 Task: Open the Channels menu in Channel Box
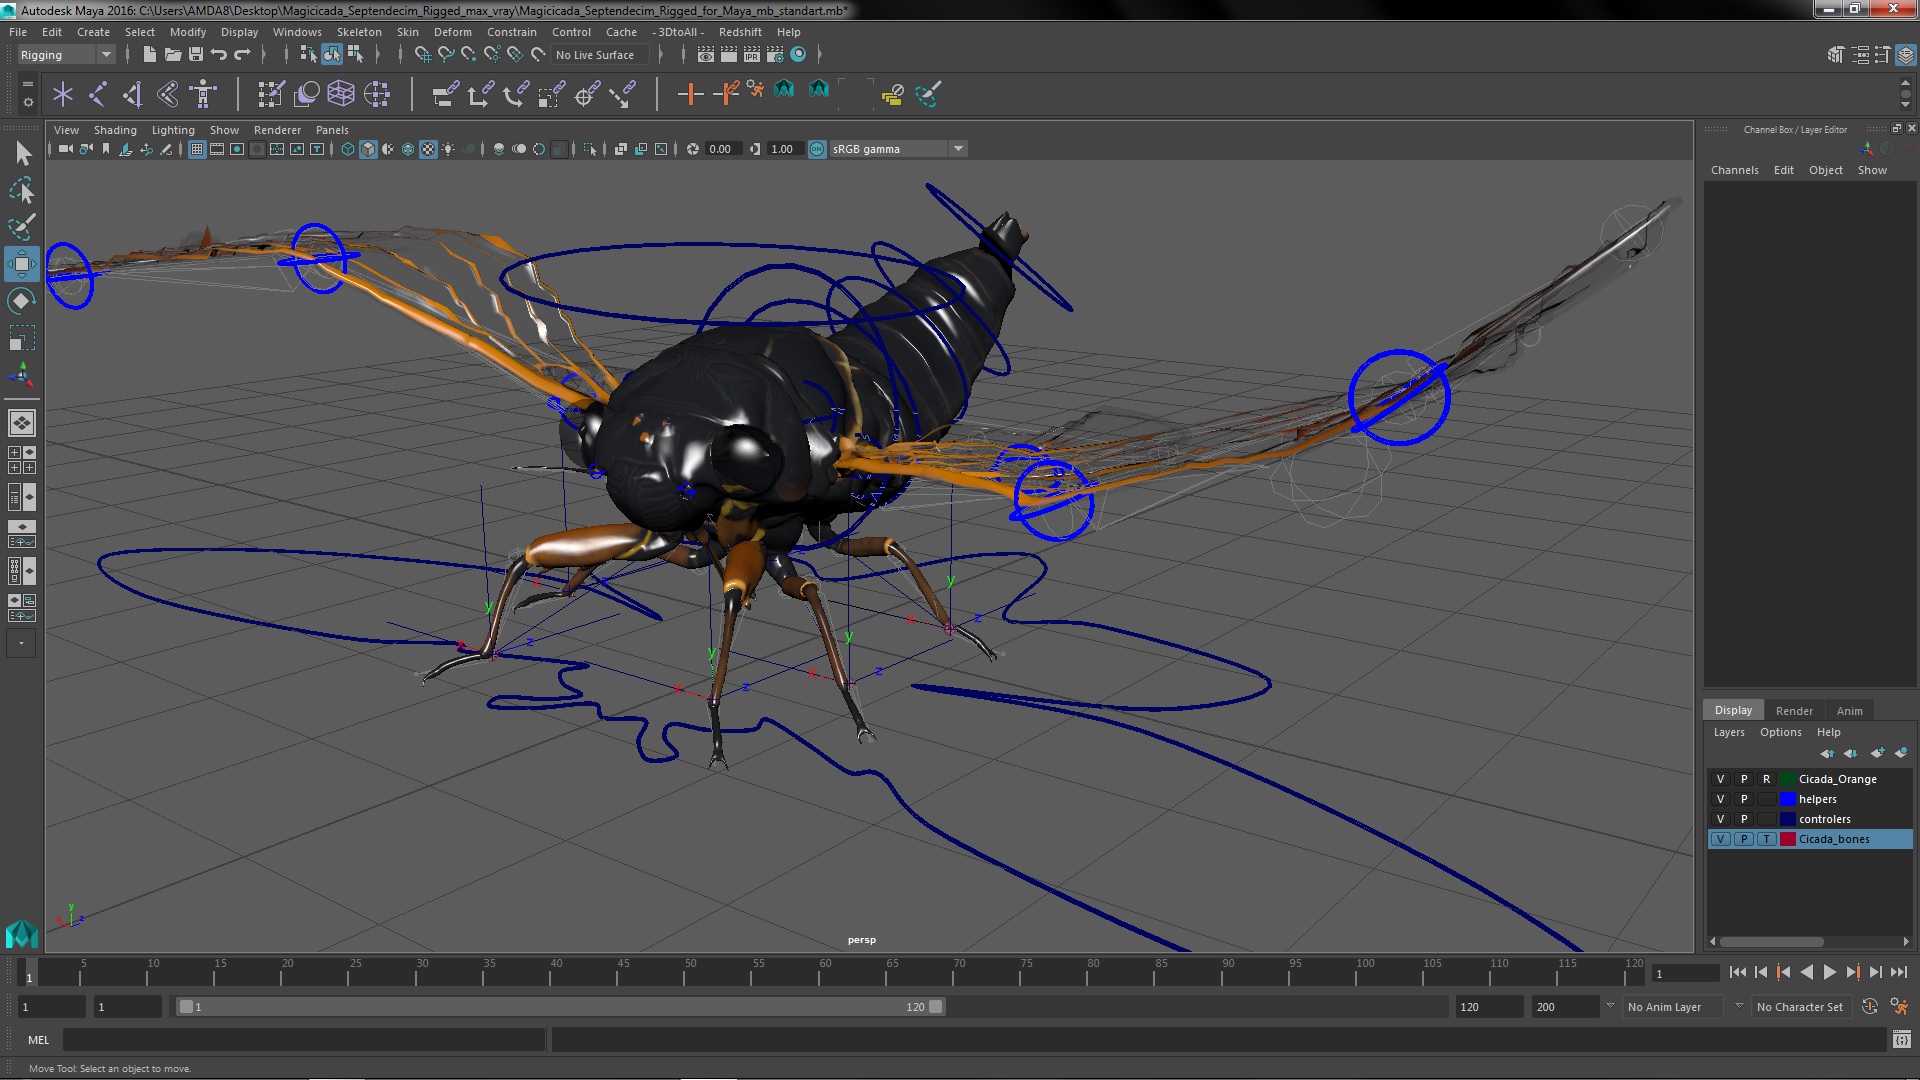(x=1734, y=170)
